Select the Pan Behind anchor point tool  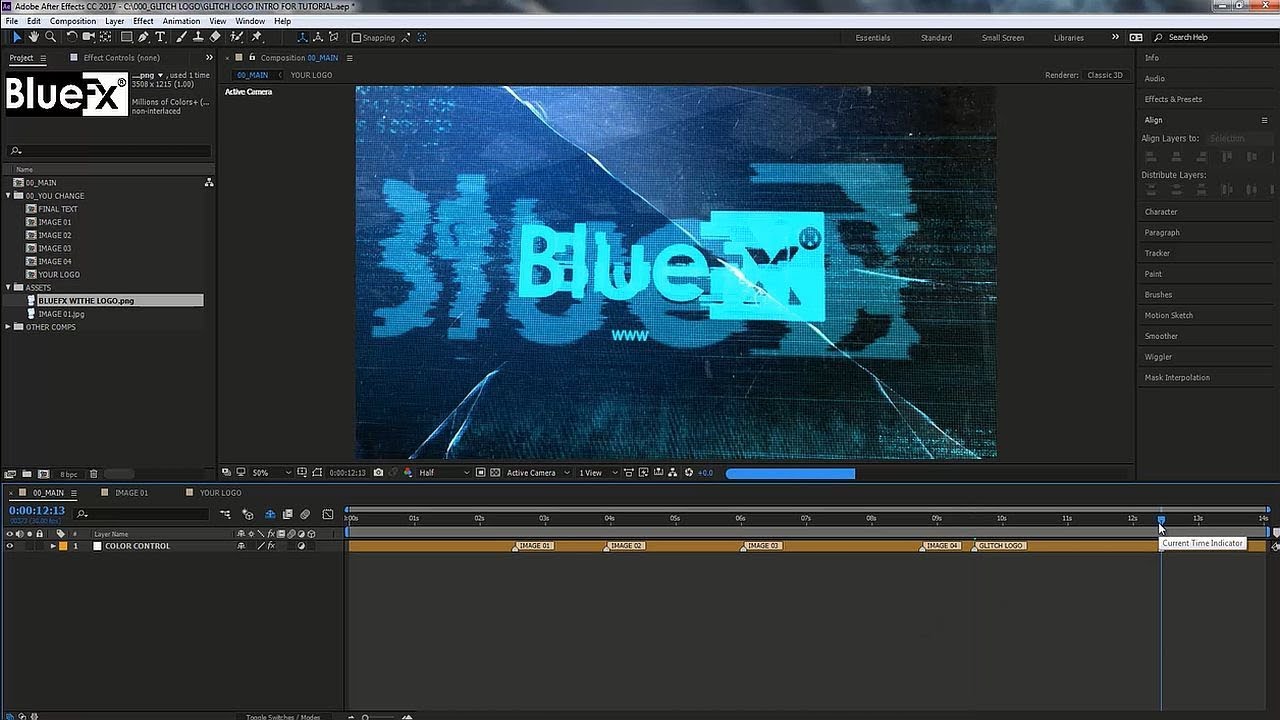pos(105,37)
